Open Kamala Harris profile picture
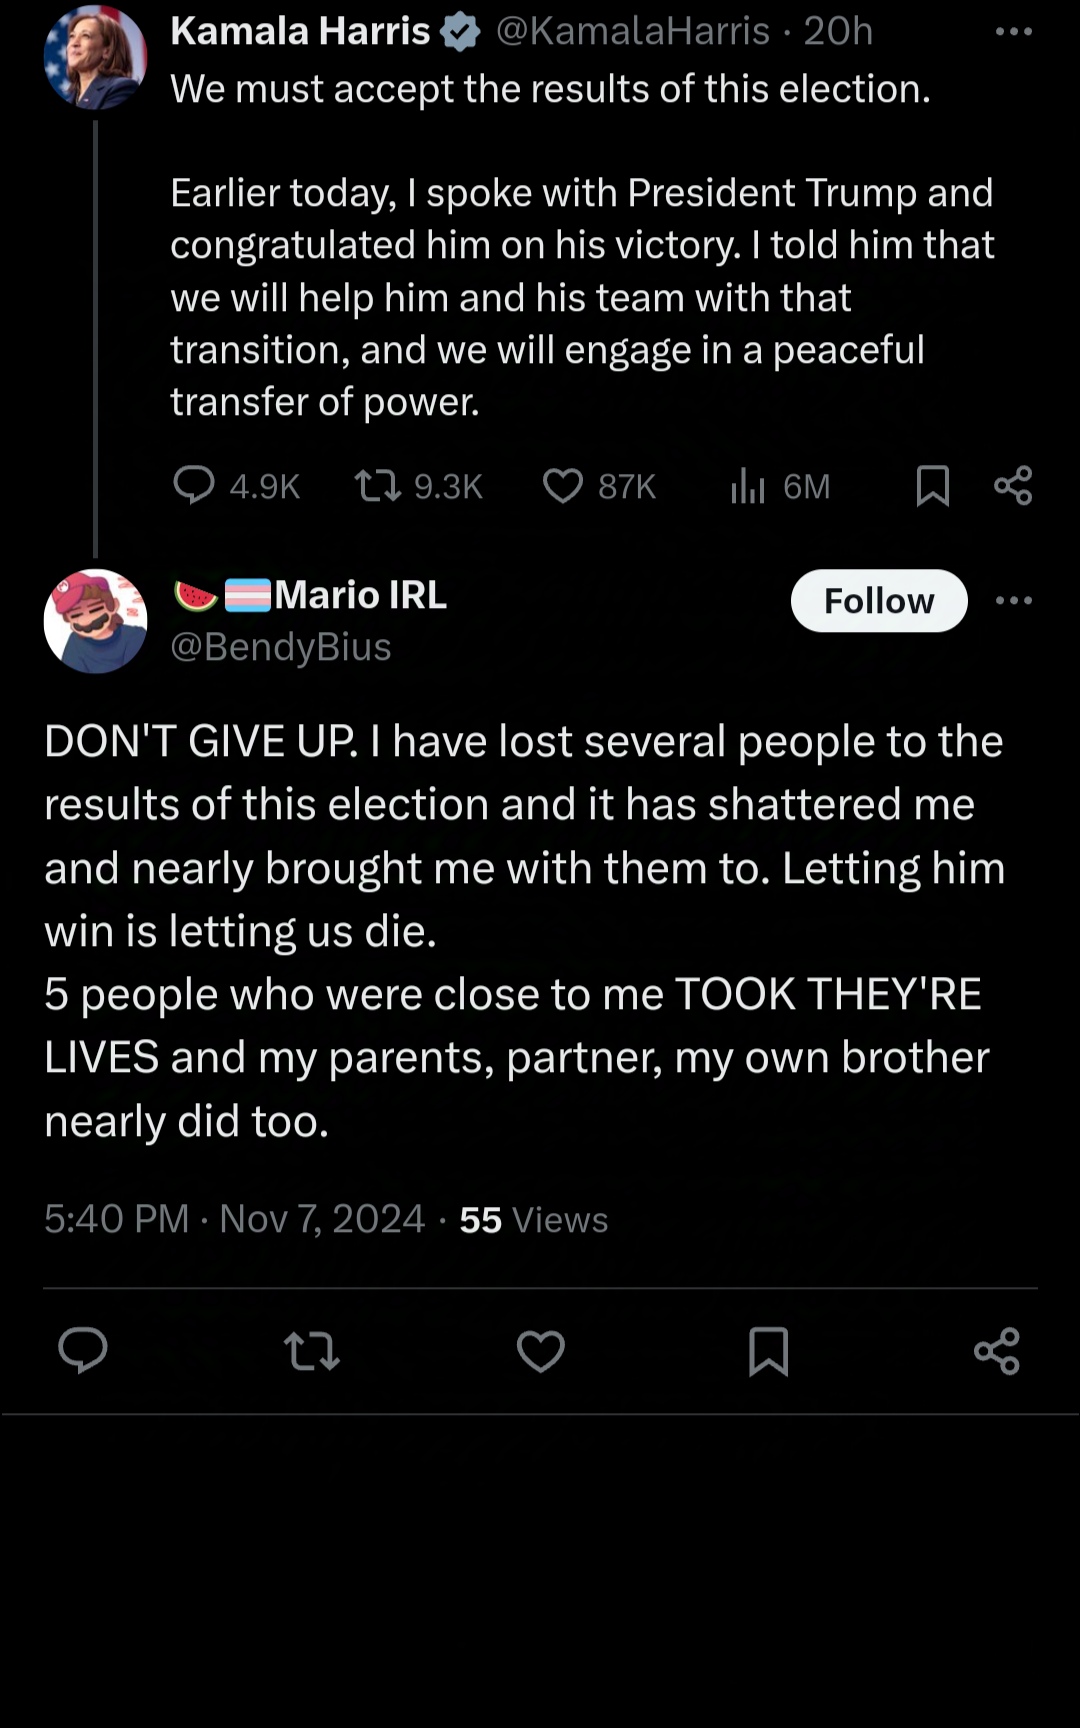 [x=95, y=58]
